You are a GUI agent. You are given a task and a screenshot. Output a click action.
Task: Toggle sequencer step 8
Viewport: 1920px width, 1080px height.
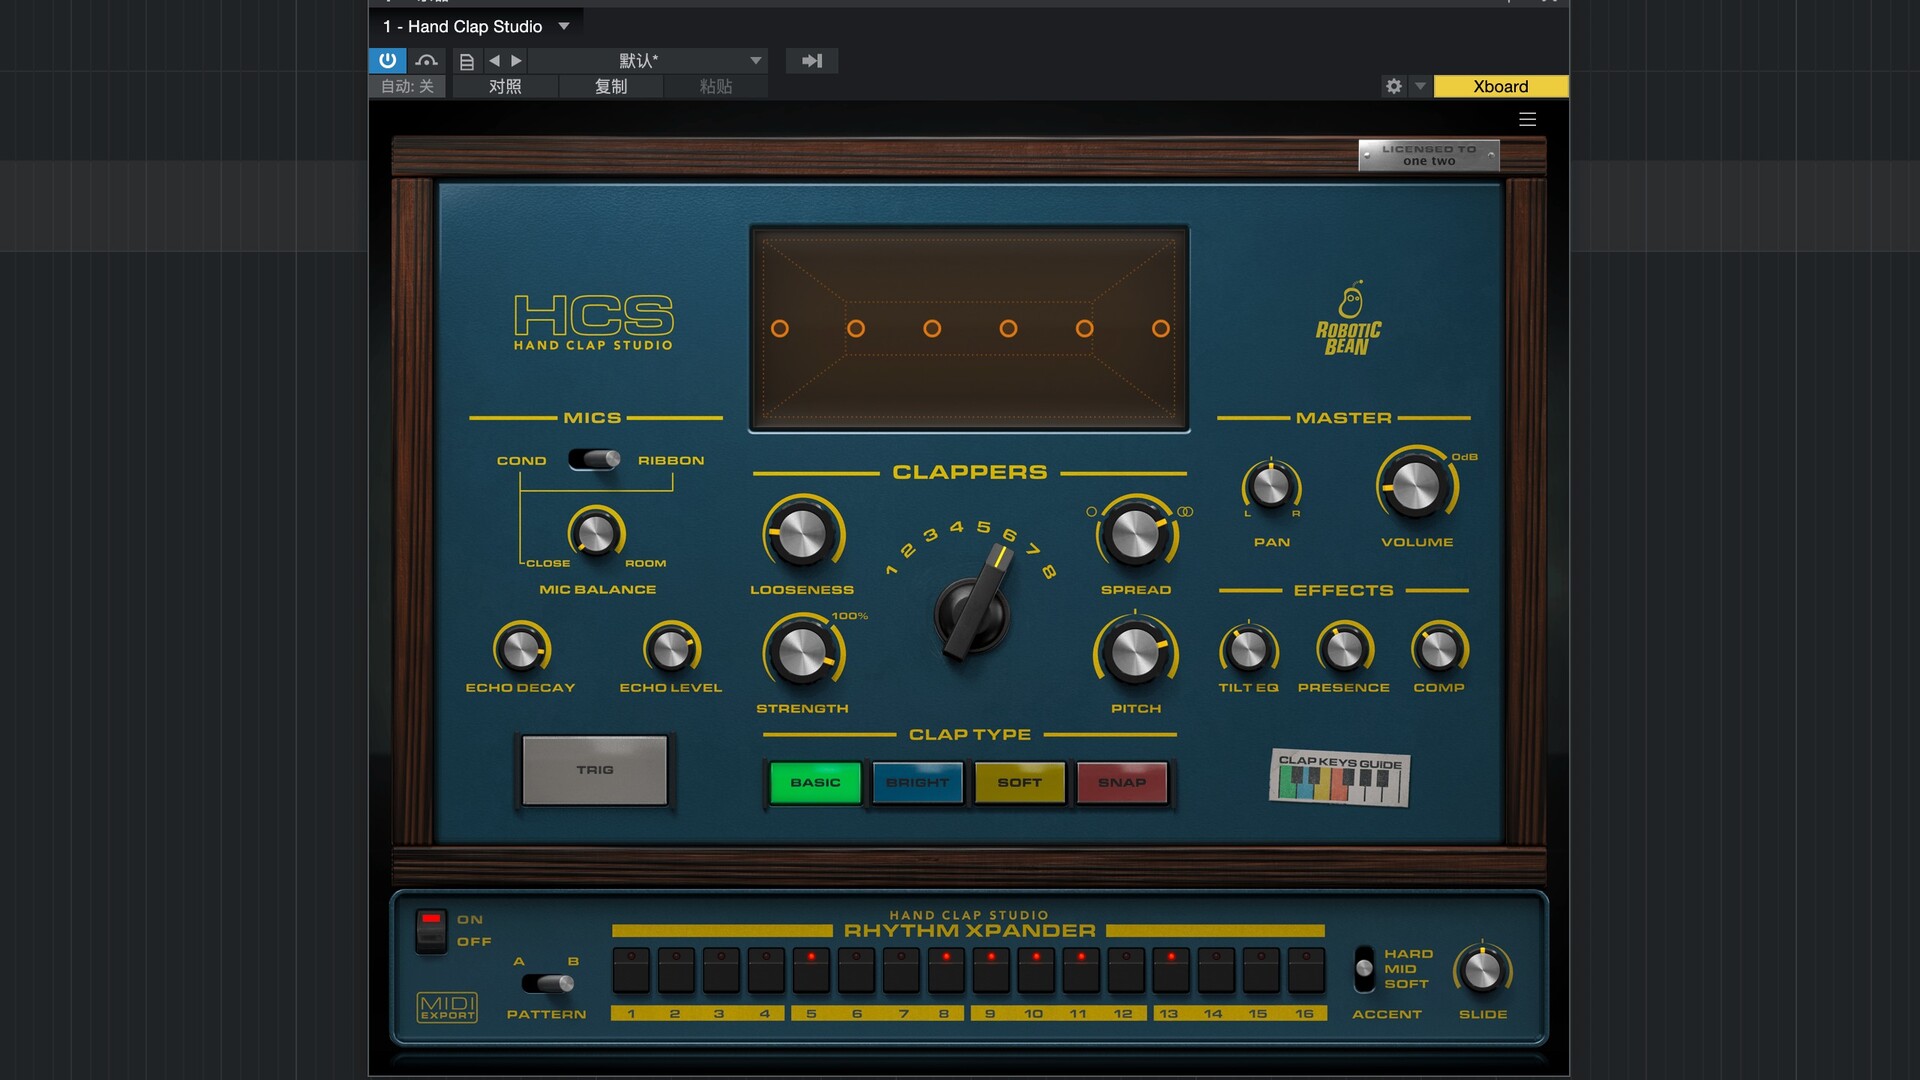[x=946, y=970]
